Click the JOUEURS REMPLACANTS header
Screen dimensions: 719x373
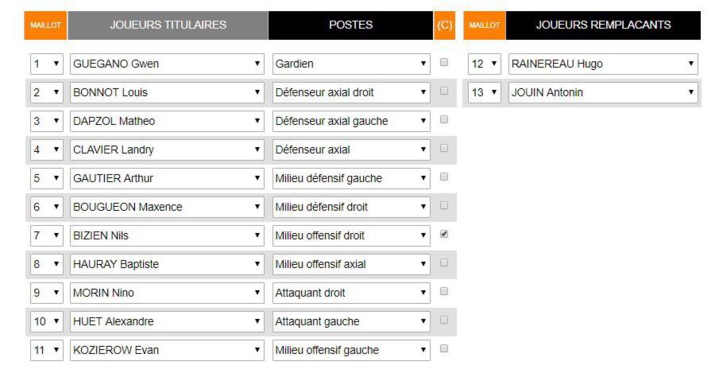603,25
